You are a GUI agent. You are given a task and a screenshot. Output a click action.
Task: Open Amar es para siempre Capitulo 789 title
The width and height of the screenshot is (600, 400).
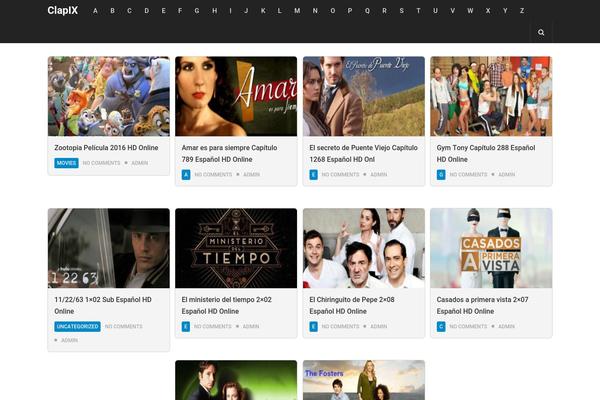(x=229, y=153)
